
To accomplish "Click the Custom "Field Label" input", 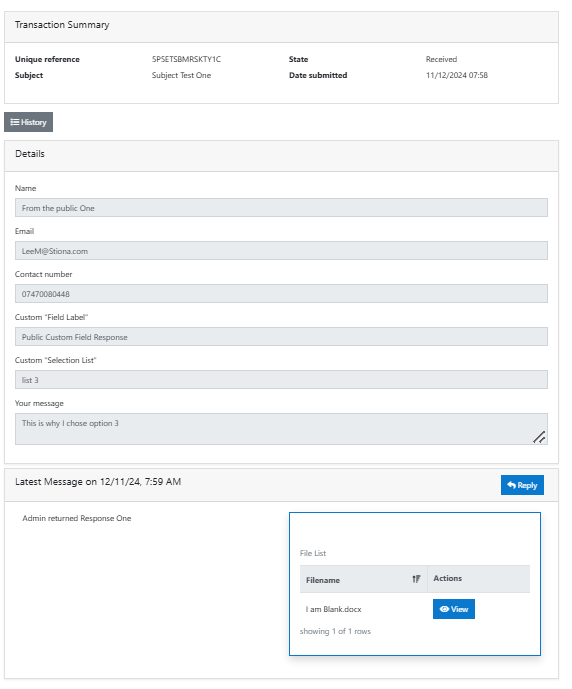I will pos(281,337).
